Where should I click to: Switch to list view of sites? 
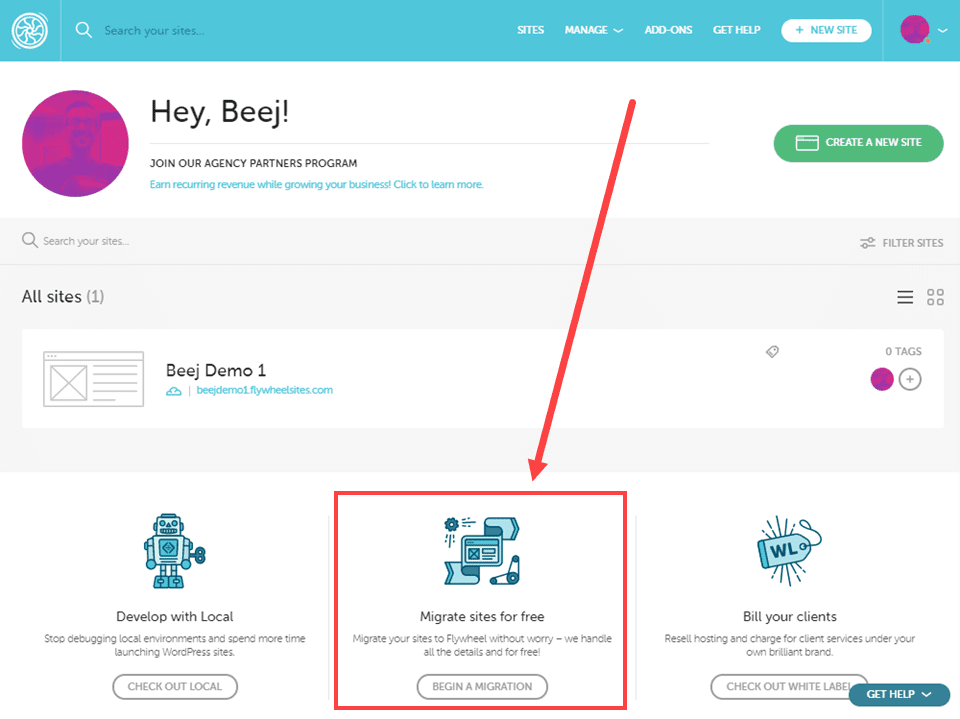pos(905,297)
